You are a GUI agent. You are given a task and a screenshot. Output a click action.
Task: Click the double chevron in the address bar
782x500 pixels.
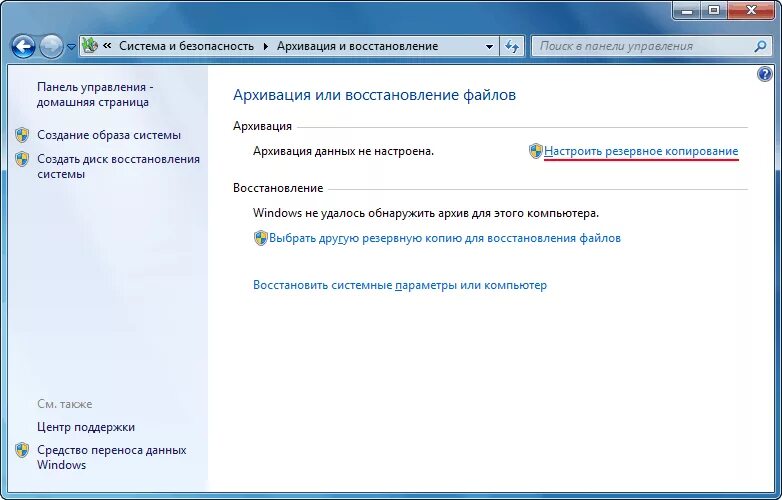107,46
